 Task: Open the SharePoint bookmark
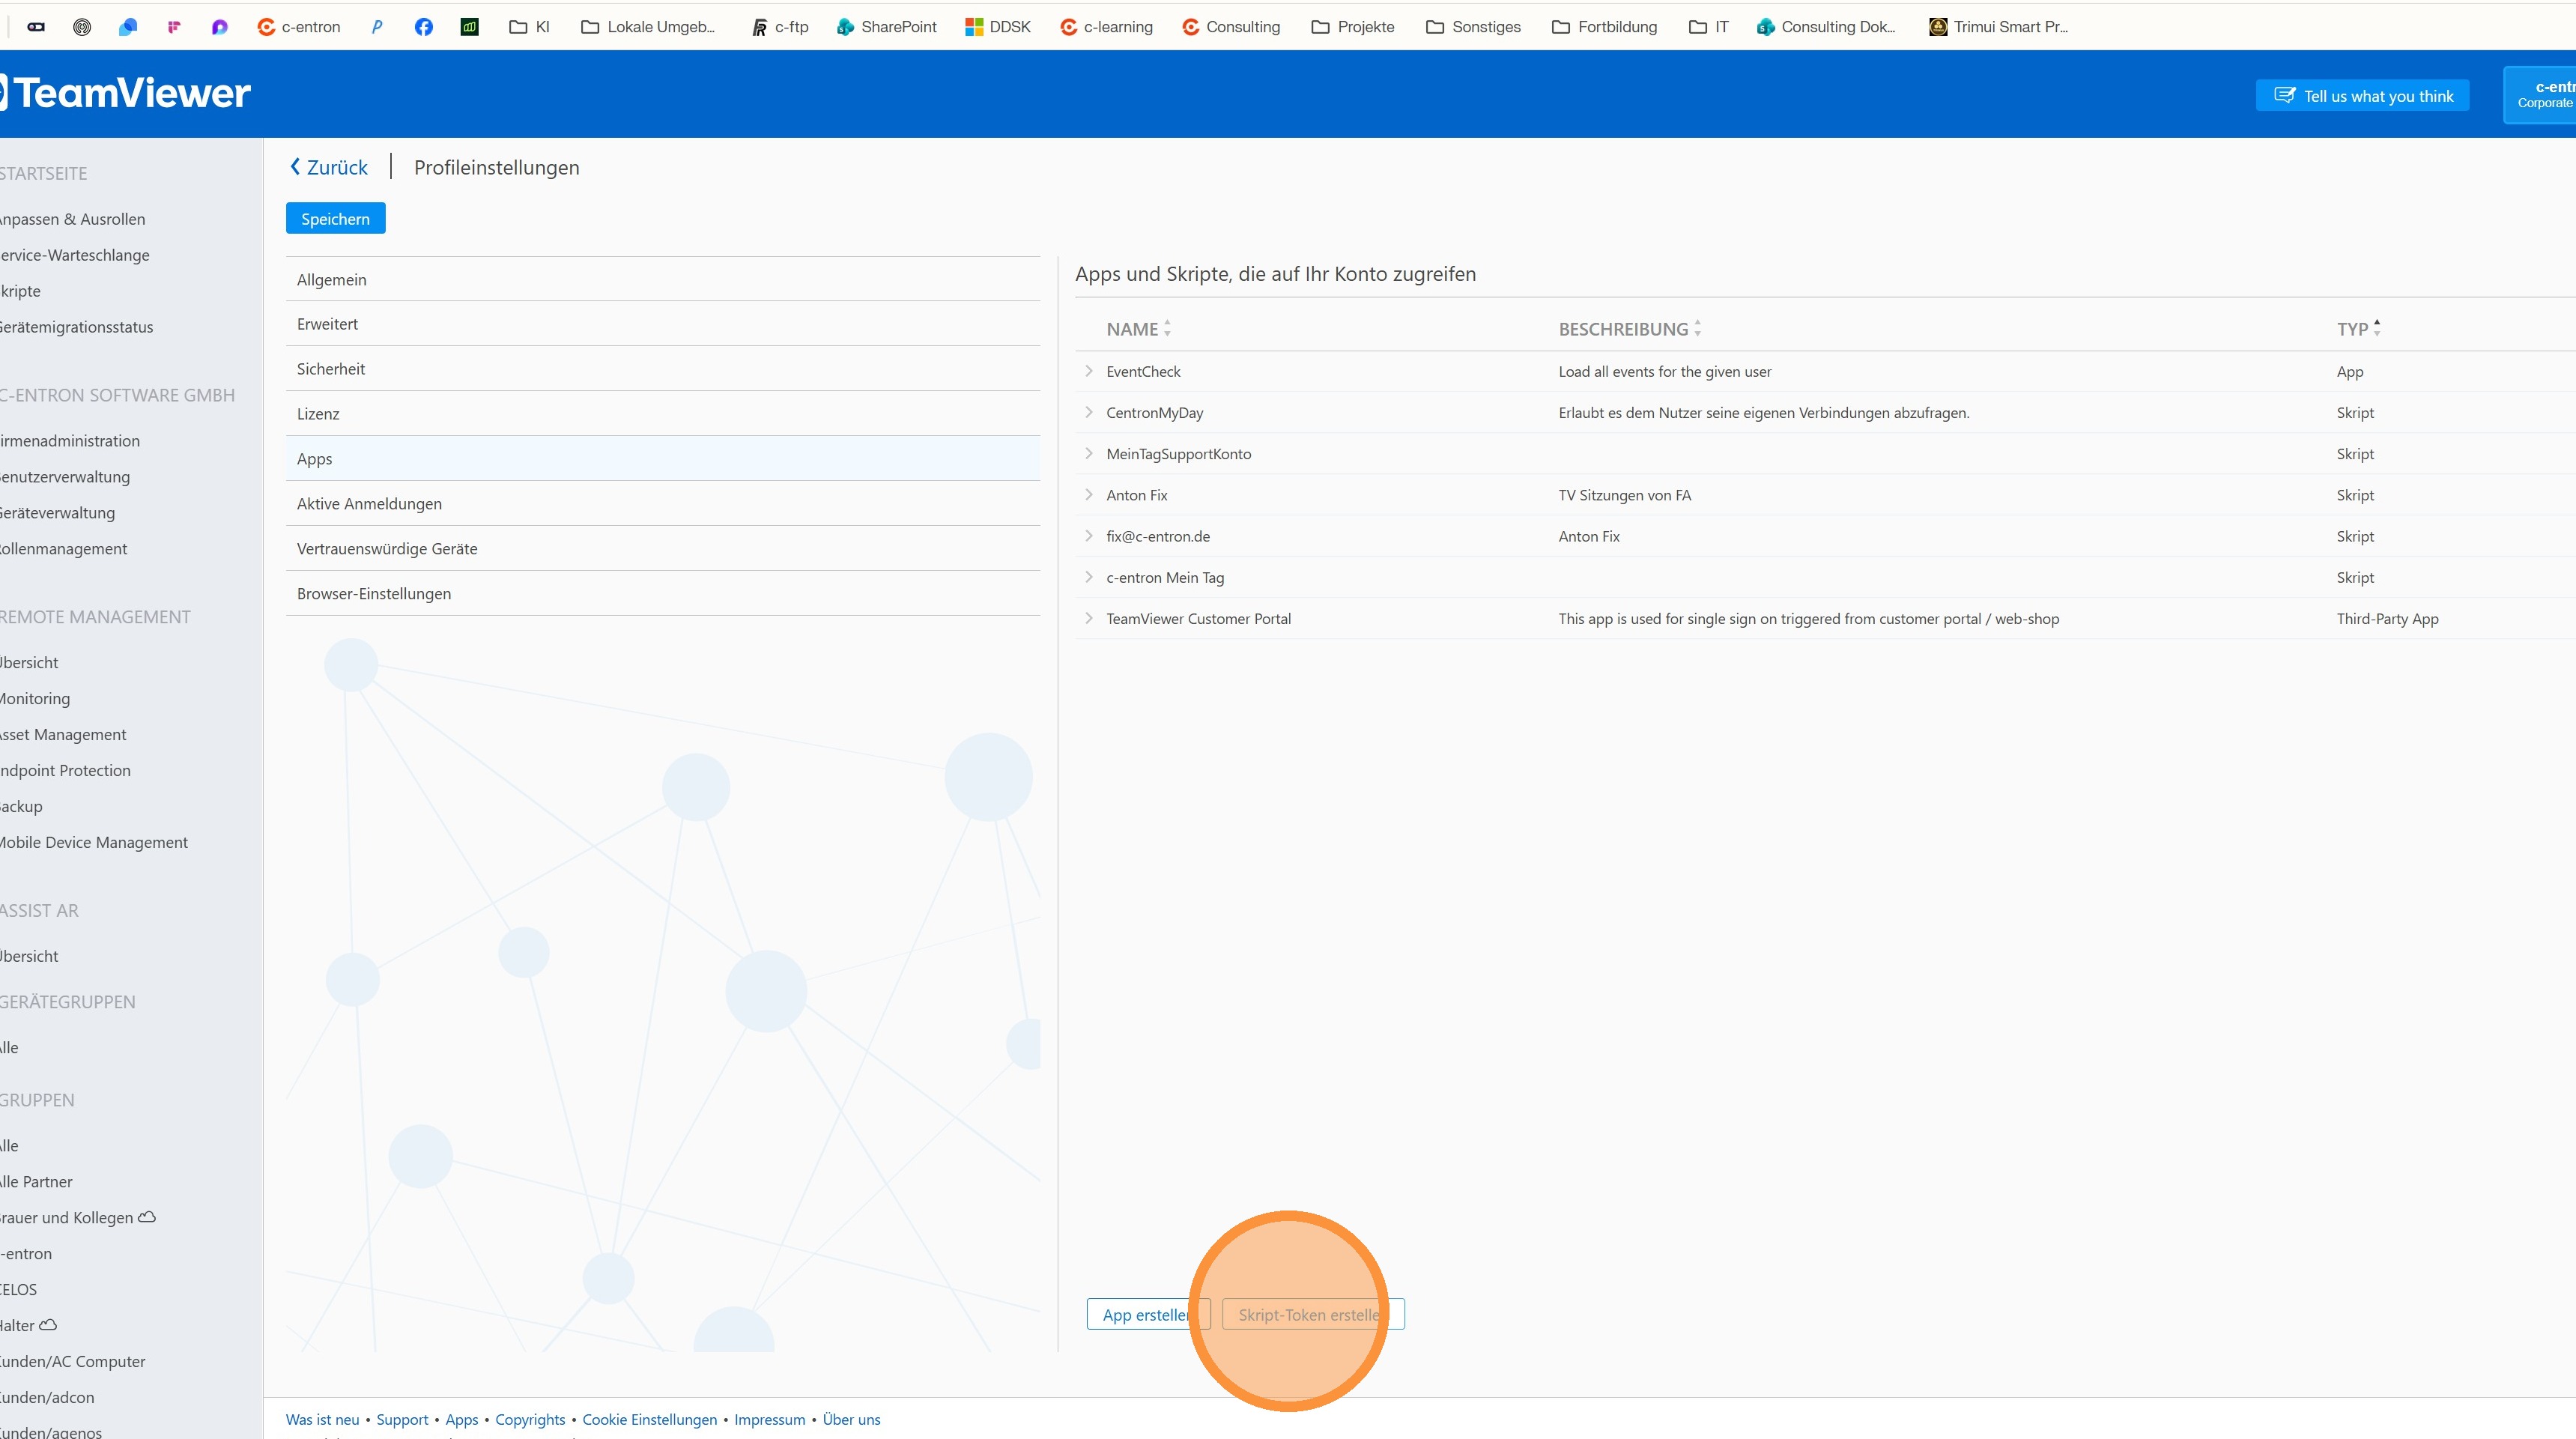[886, 27]
